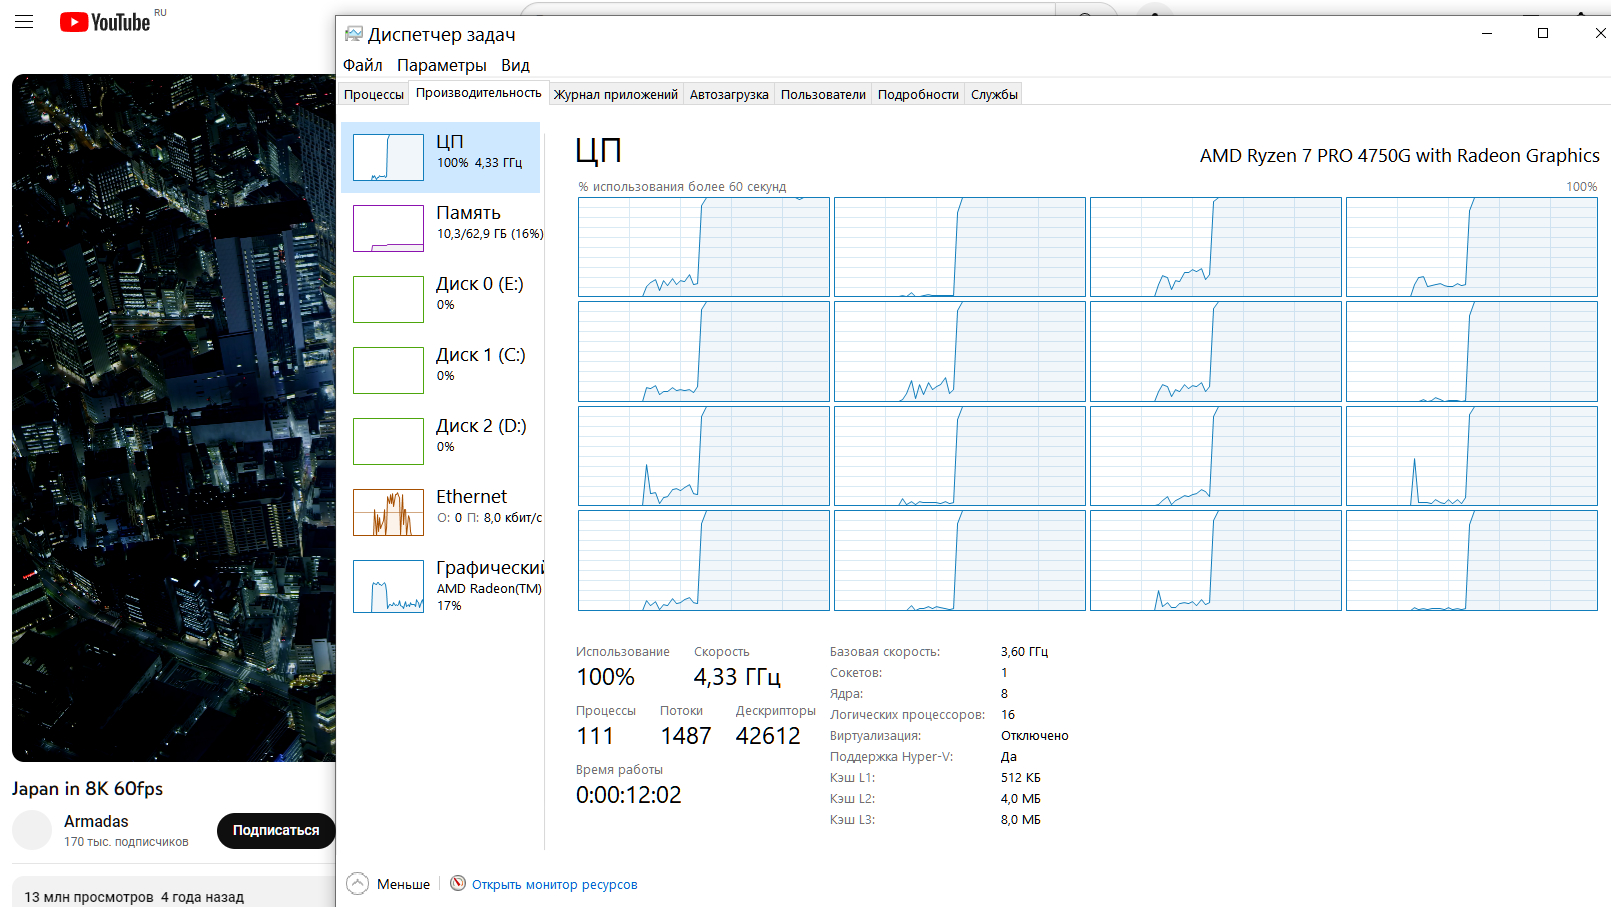
Task: Switch to the Пользователи tab
Action: (823, 94)
